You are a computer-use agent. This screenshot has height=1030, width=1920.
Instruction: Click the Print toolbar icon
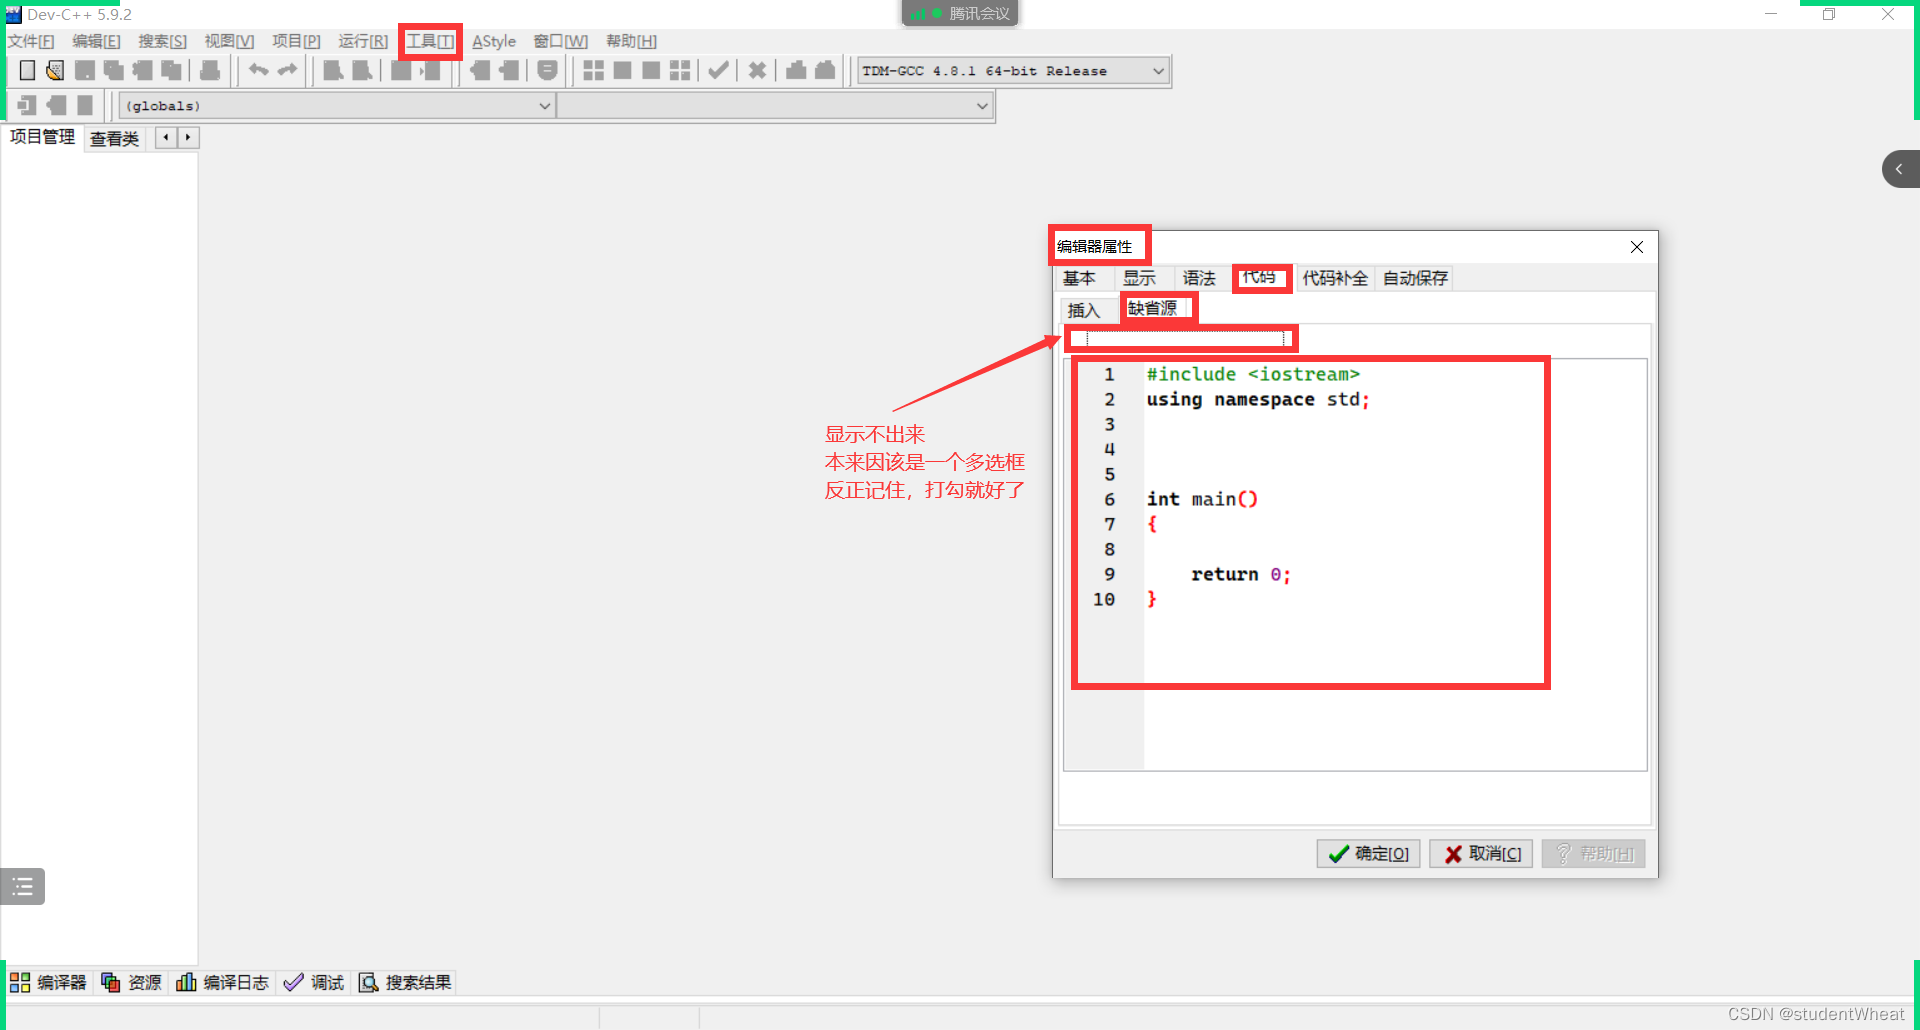[210, 70]
